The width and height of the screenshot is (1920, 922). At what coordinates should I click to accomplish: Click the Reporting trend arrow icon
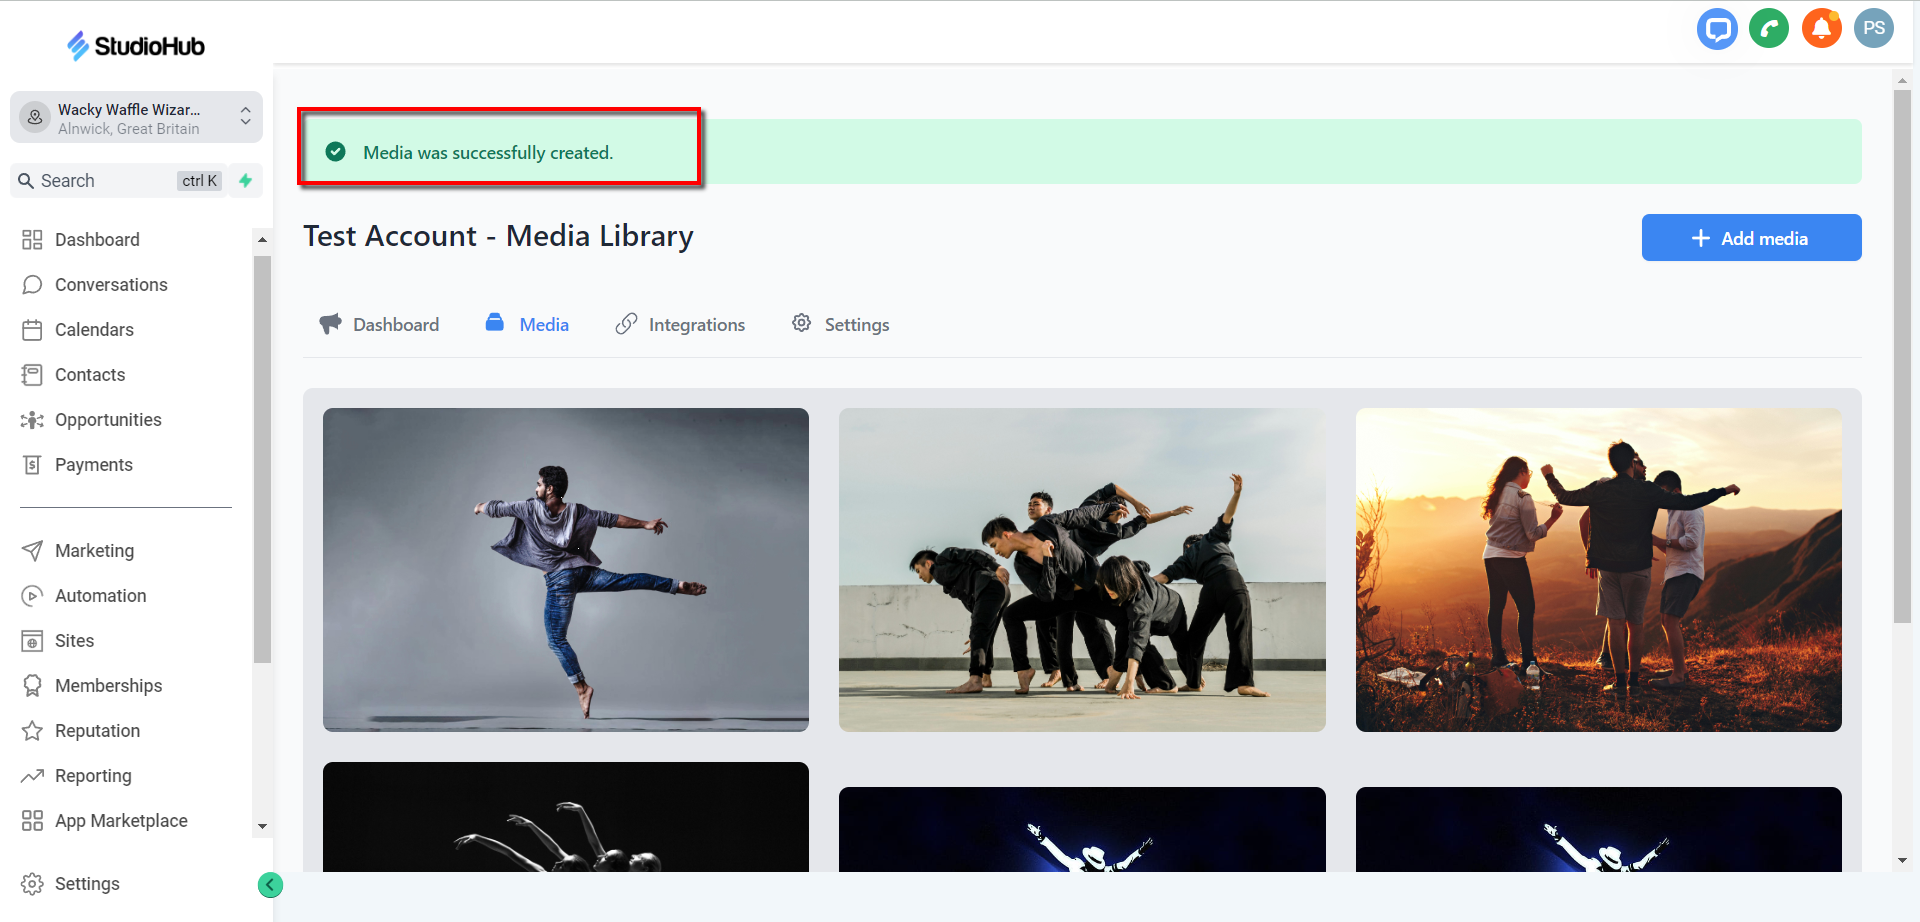32,776
